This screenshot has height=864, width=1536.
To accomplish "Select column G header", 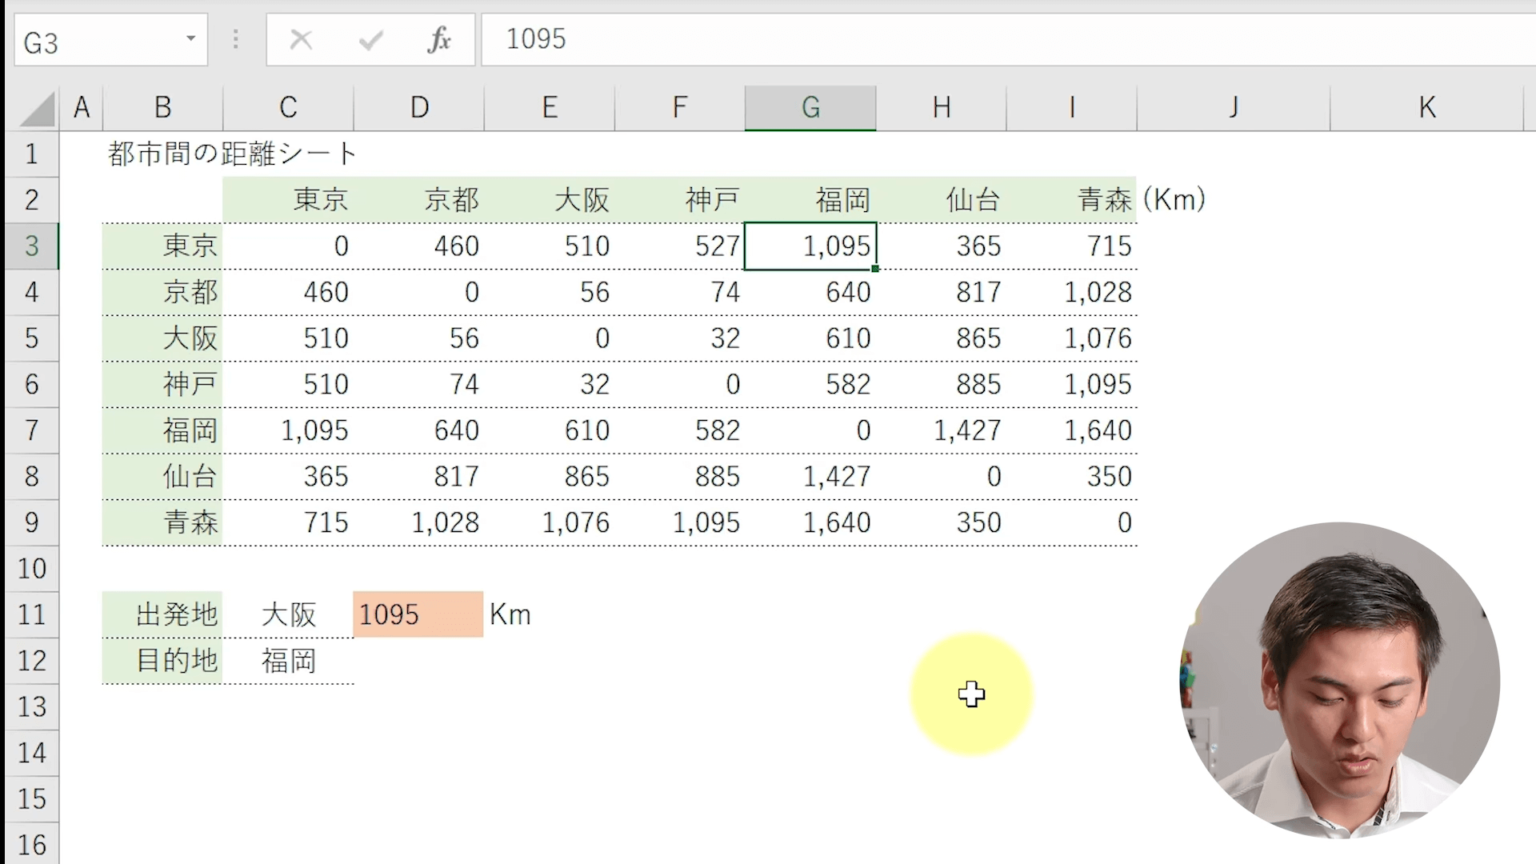I will click(x=810, y=107).
